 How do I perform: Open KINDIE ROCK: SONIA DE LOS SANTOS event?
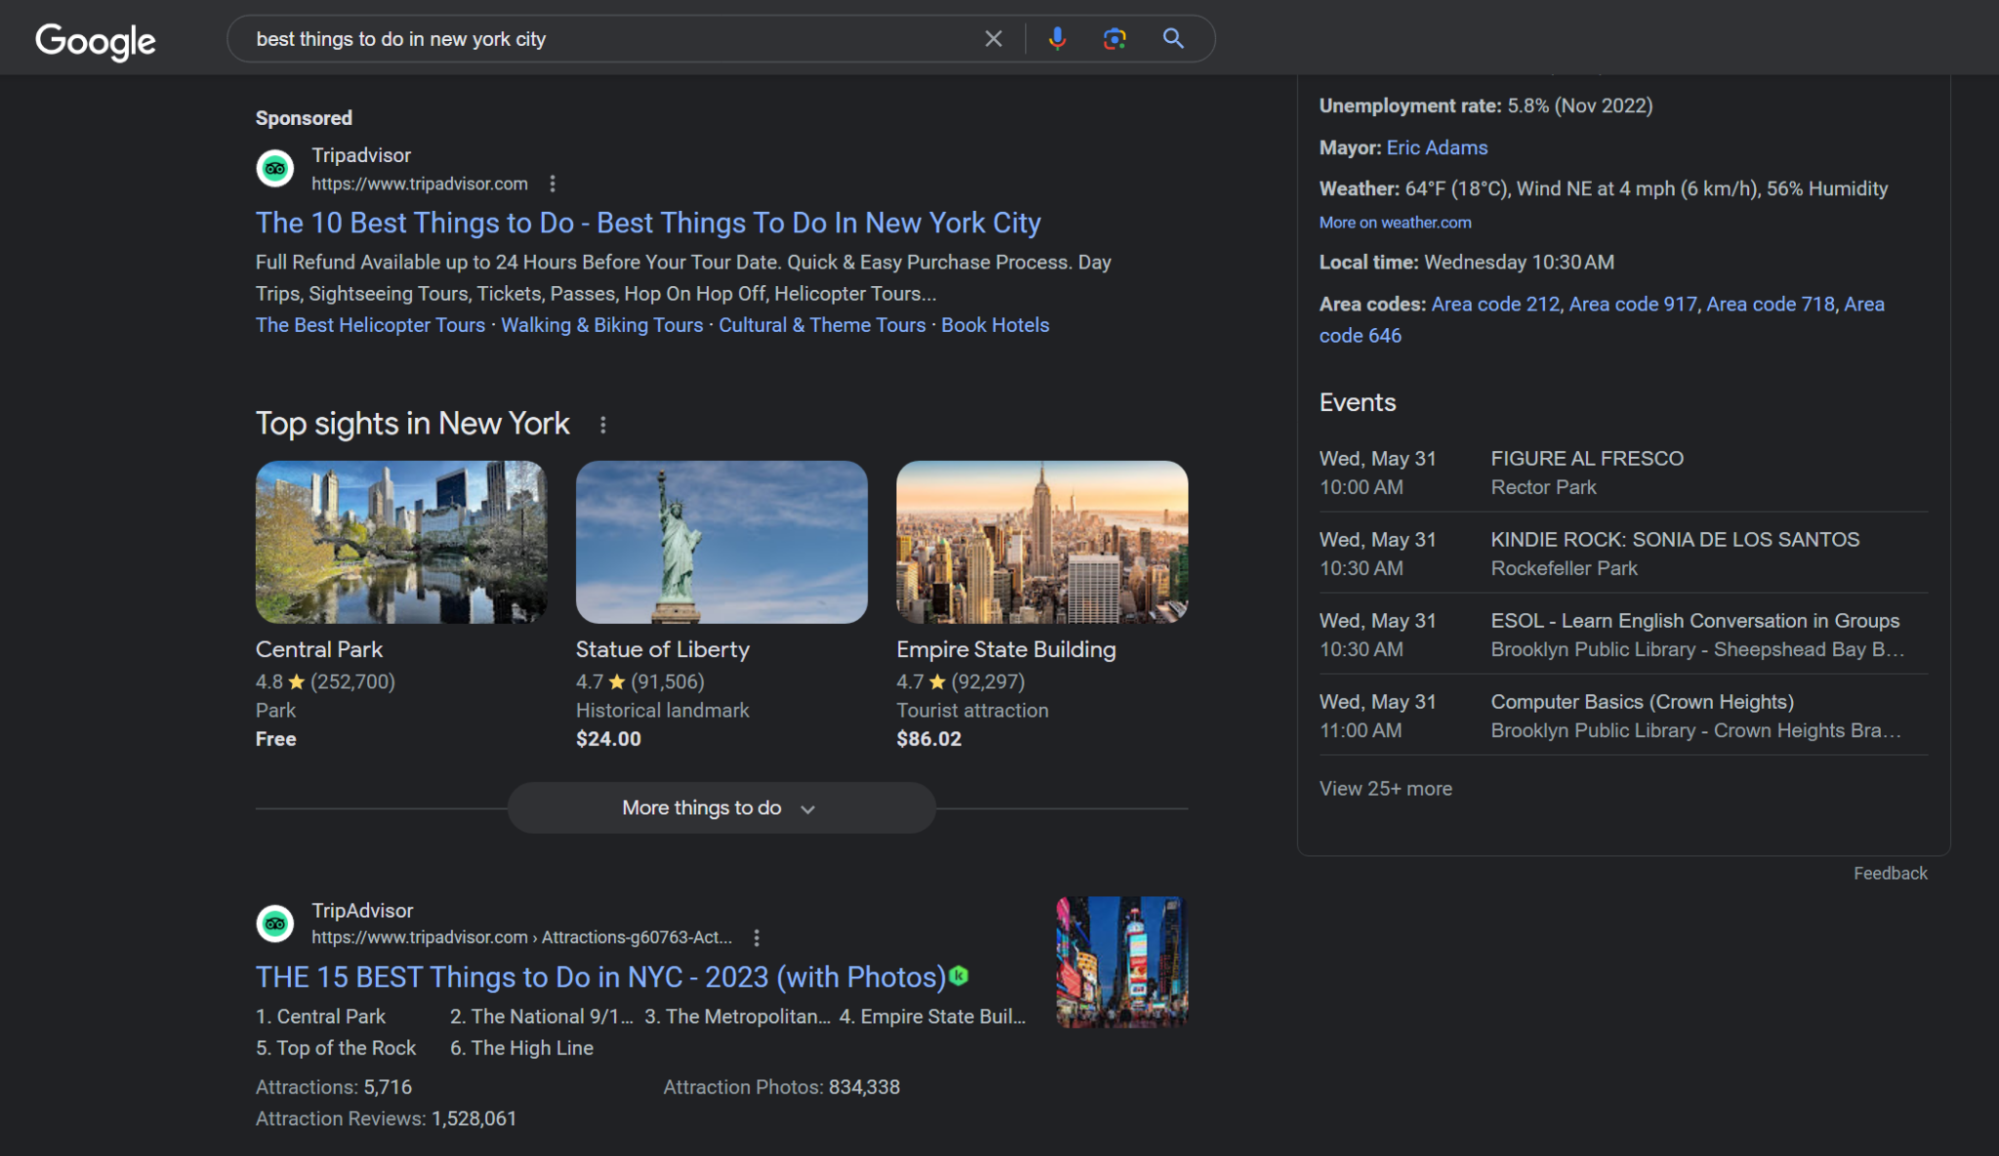[x=1623, y=554]
